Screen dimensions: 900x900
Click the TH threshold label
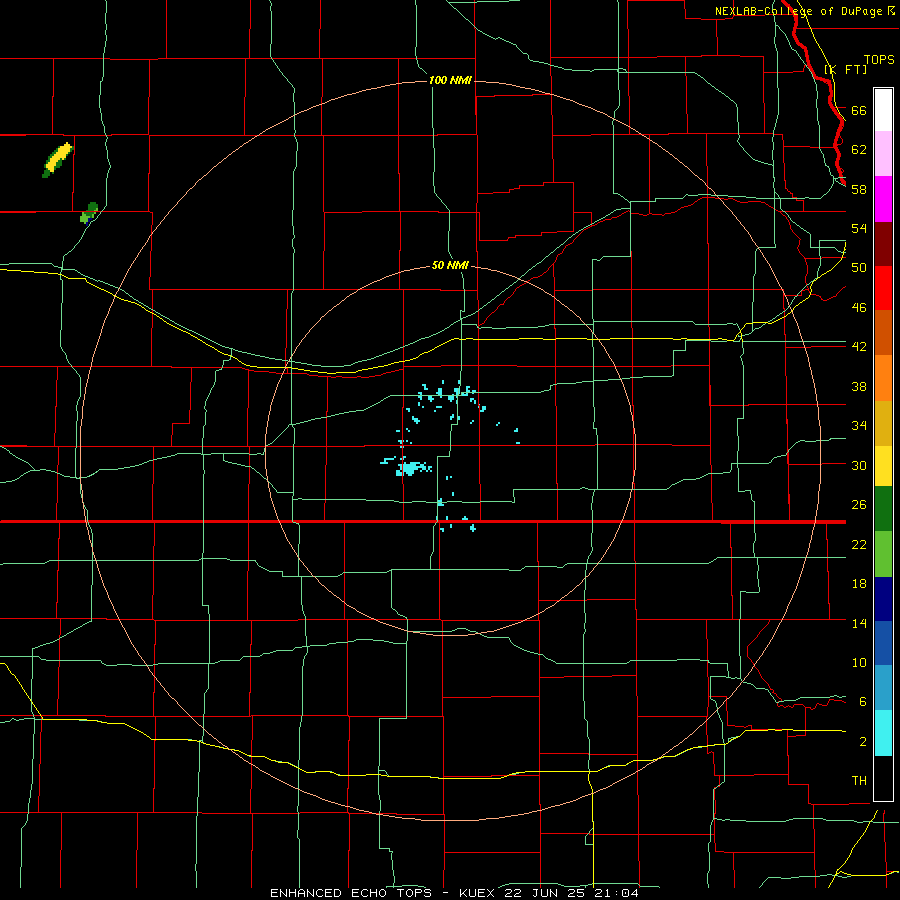[859, 781]
